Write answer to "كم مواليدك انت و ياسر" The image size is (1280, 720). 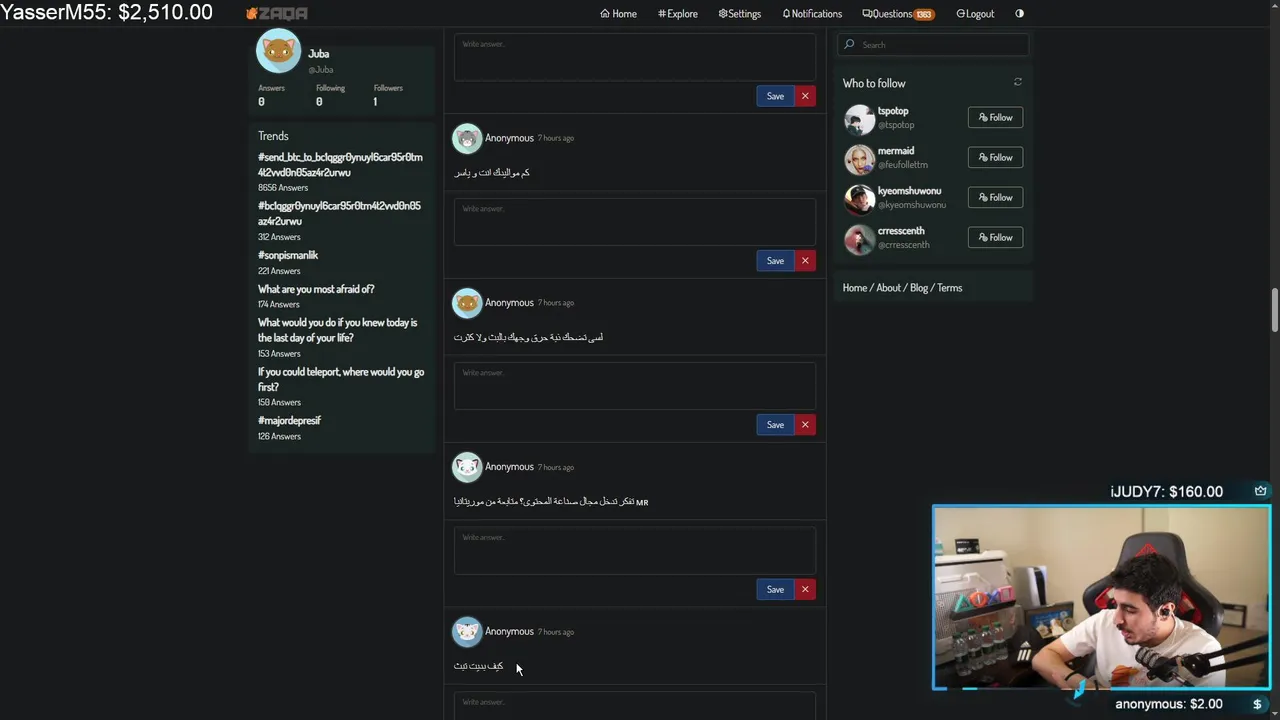point(635,222)
